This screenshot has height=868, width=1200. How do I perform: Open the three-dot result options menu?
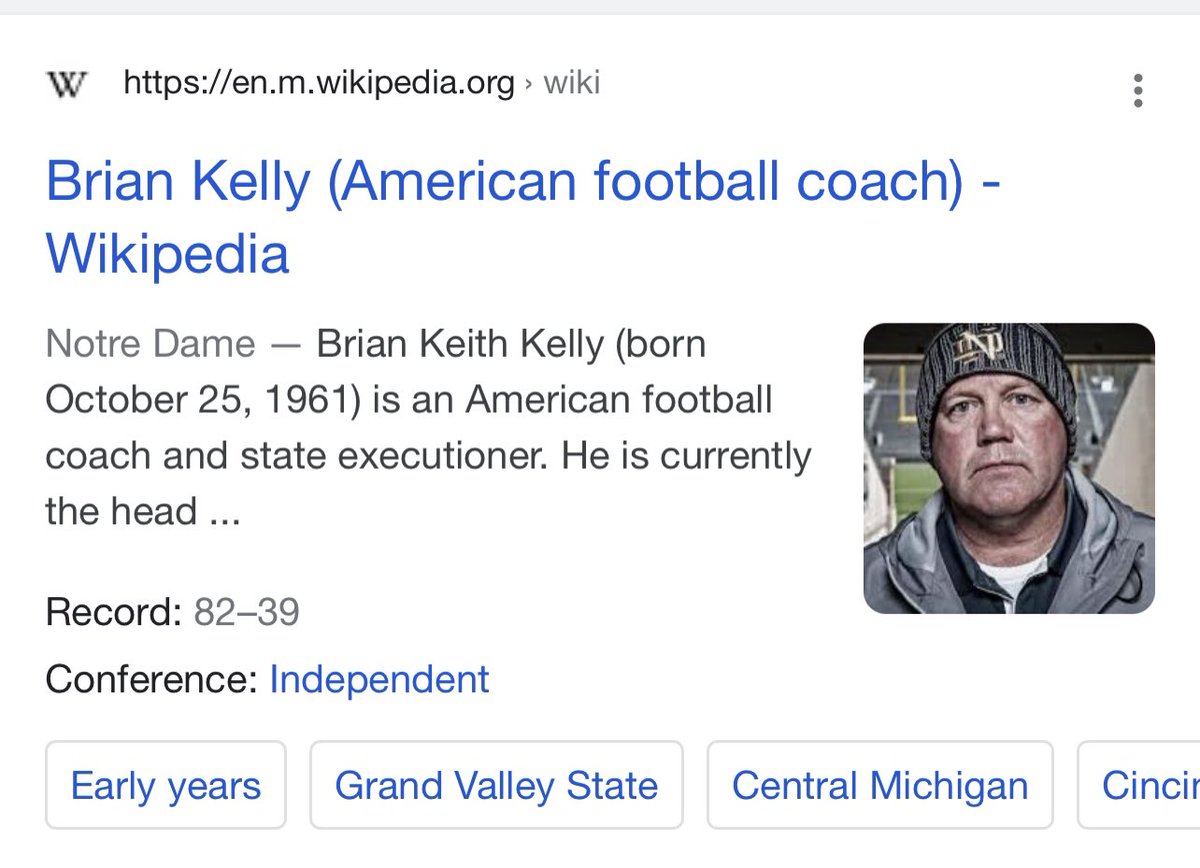(1137, 91)
